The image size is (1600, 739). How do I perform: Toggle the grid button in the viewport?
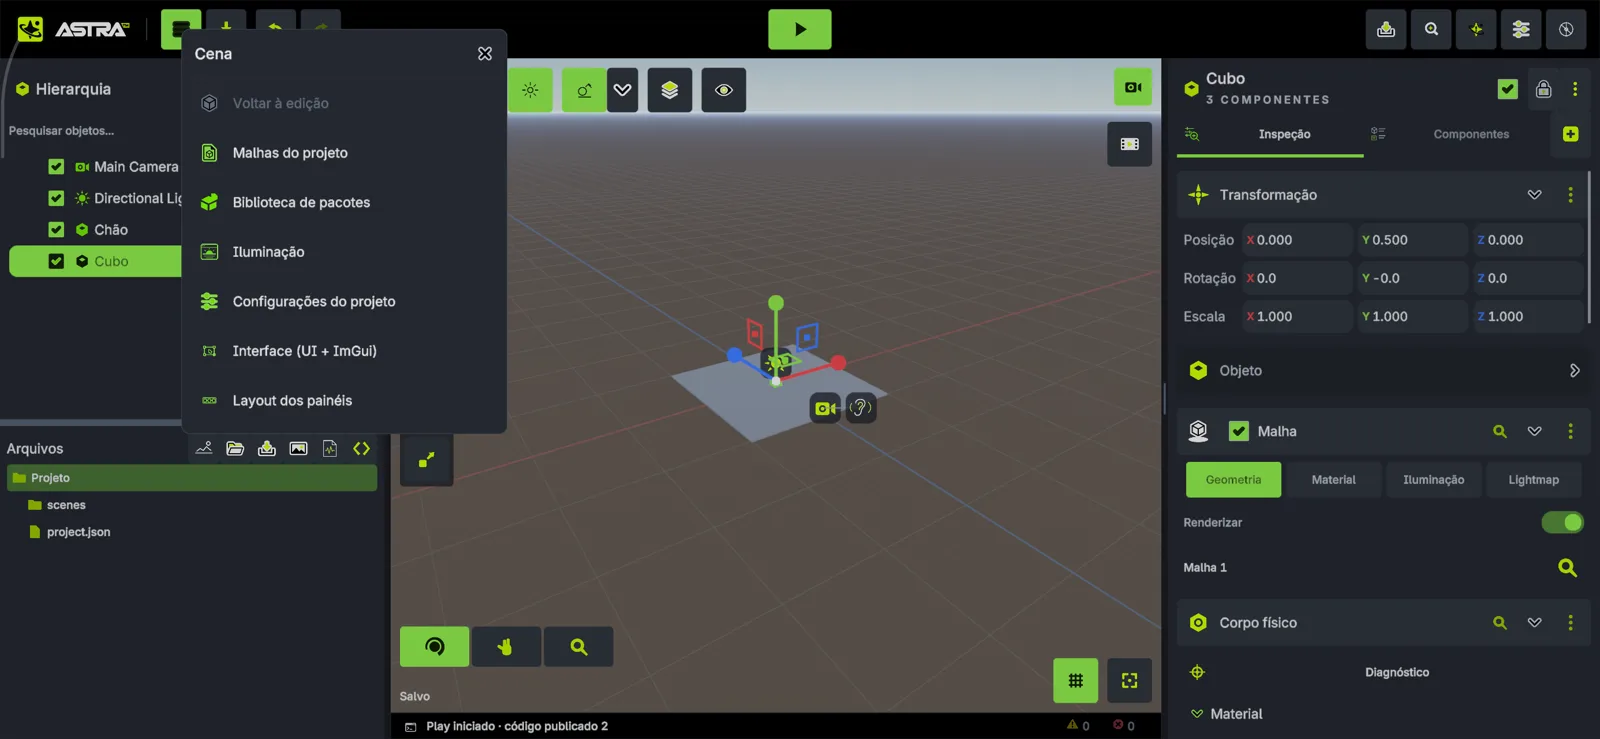pyautogui.click(x=1075, y=681)
